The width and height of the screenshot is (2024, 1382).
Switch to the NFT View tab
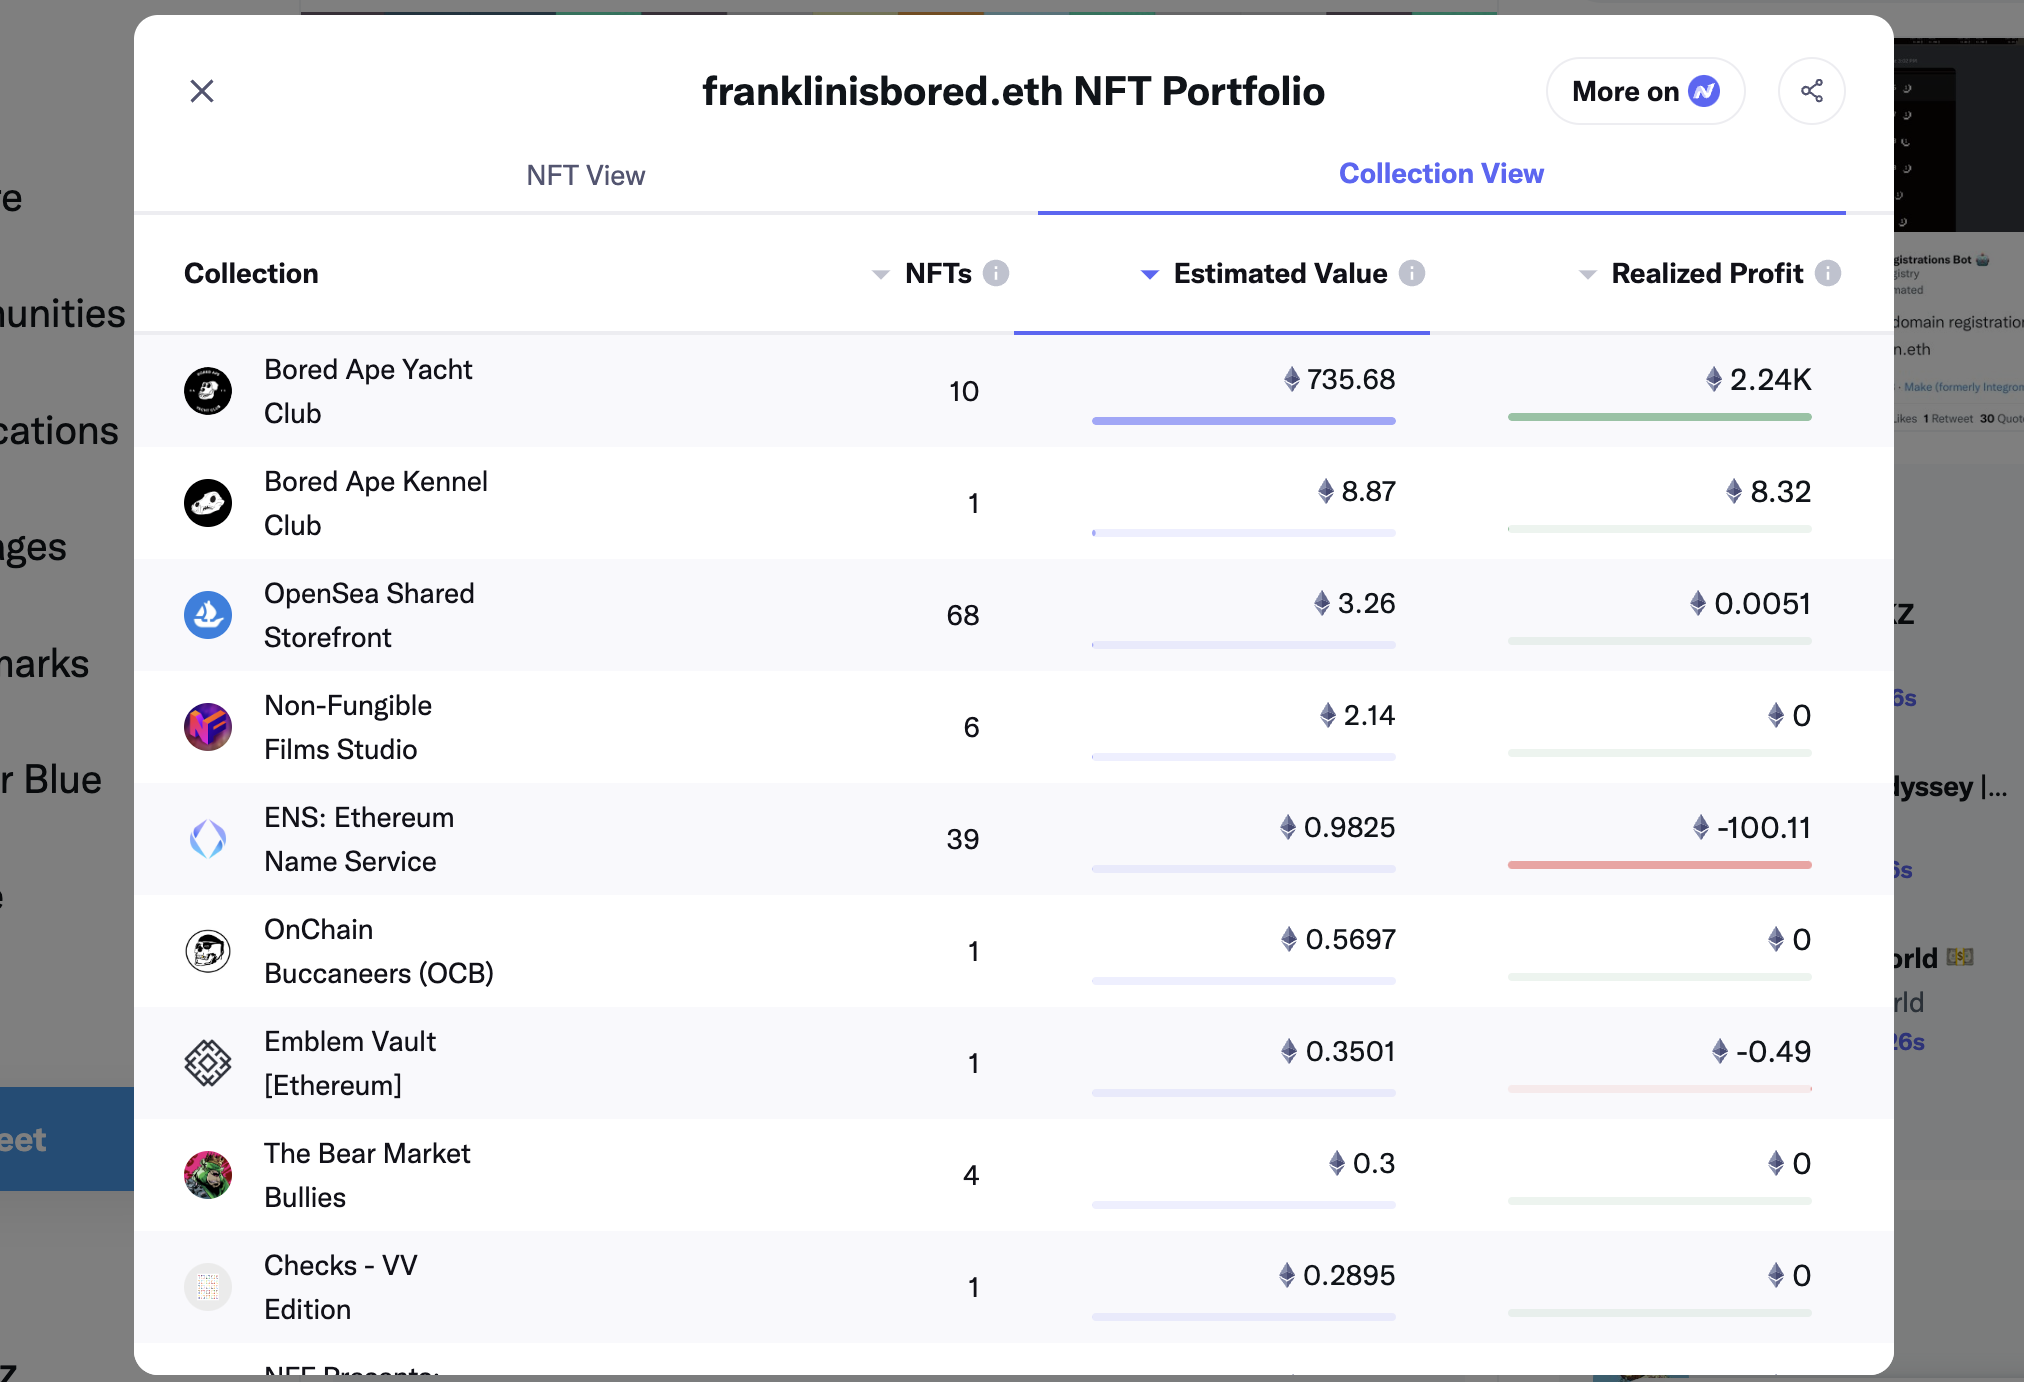[586, 176]
